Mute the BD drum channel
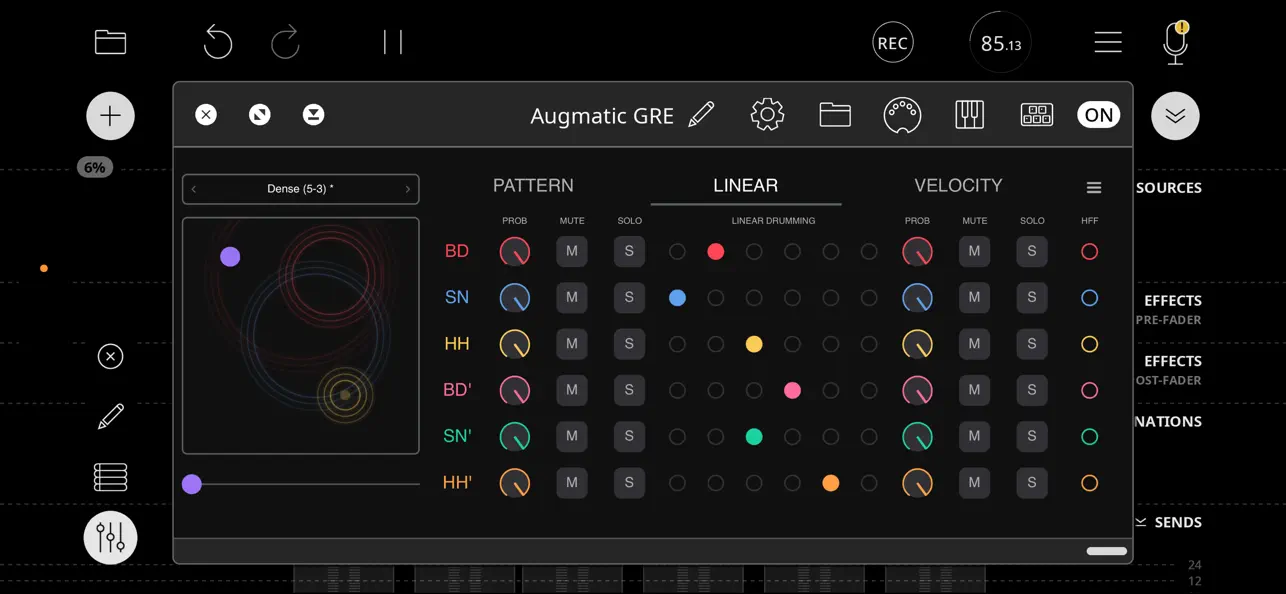 pos(572,251)
